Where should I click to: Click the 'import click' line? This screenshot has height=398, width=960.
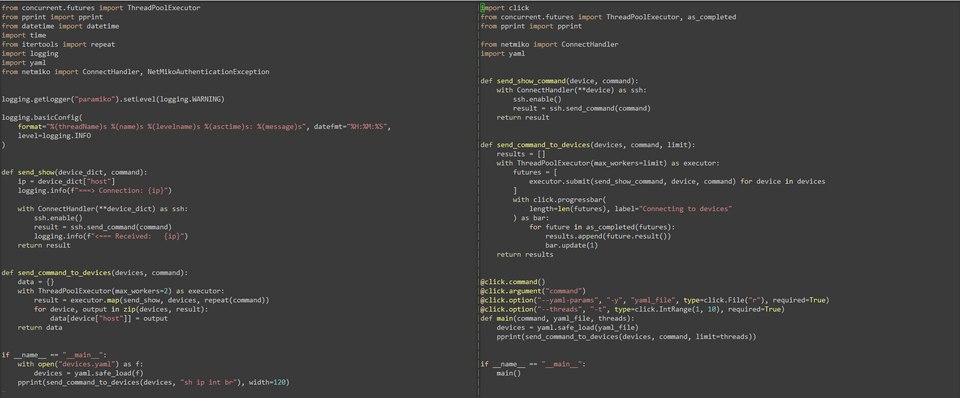click(x=505, y=8)
